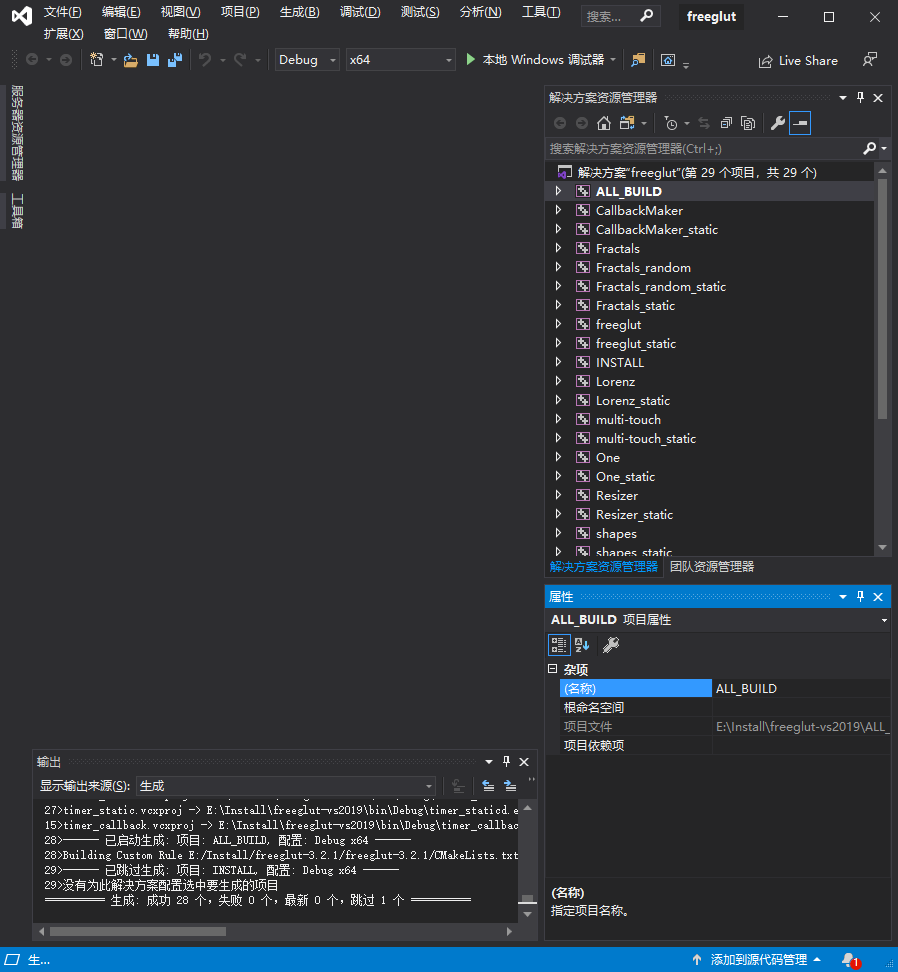Open the 工具(T) menu
Viewport: 898px width, 972px height.
[541, 12]
